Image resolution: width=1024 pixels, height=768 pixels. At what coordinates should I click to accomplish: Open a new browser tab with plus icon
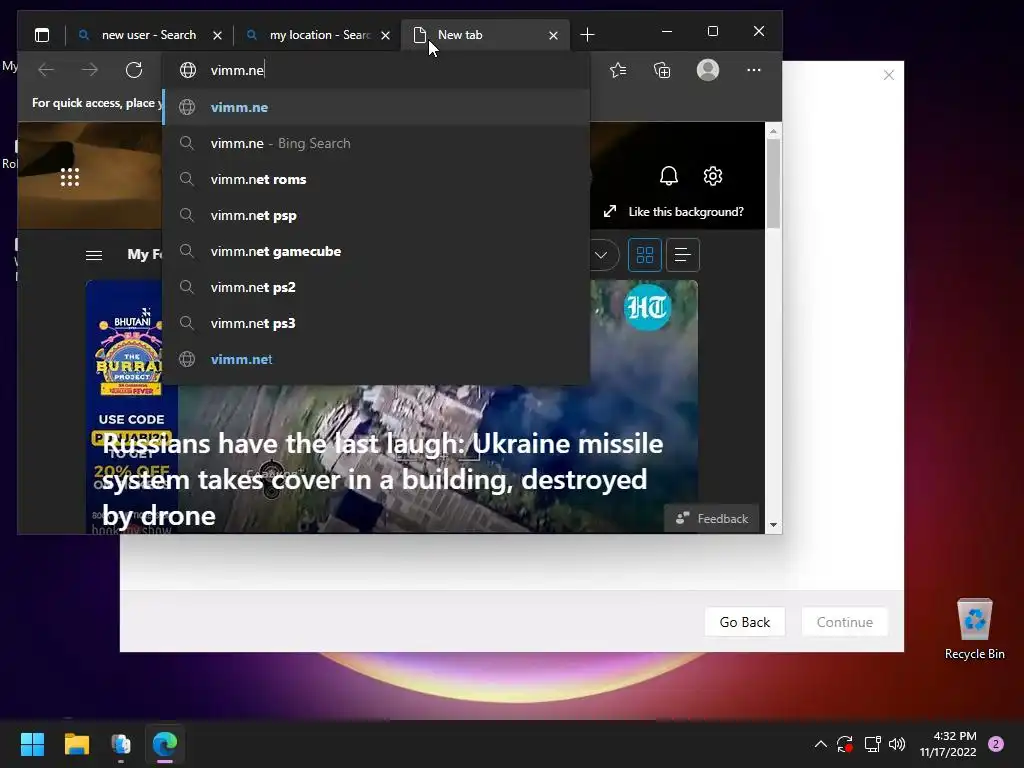point(587,35)
